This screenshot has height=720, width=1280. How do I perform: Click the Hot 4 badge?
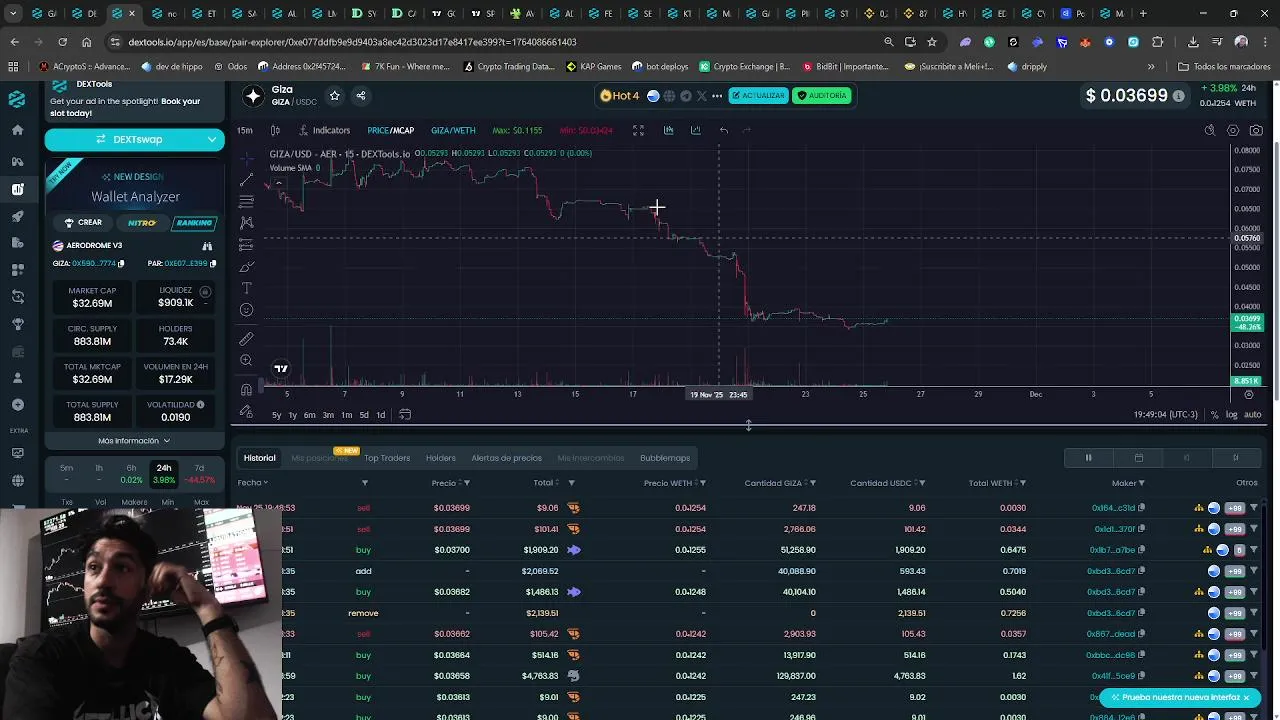point(620,96)
